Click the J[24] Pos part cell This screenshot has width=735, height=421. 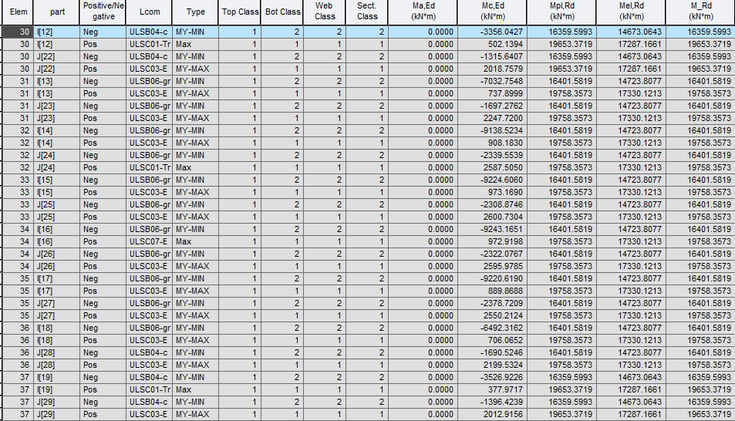tap(56, 168)
